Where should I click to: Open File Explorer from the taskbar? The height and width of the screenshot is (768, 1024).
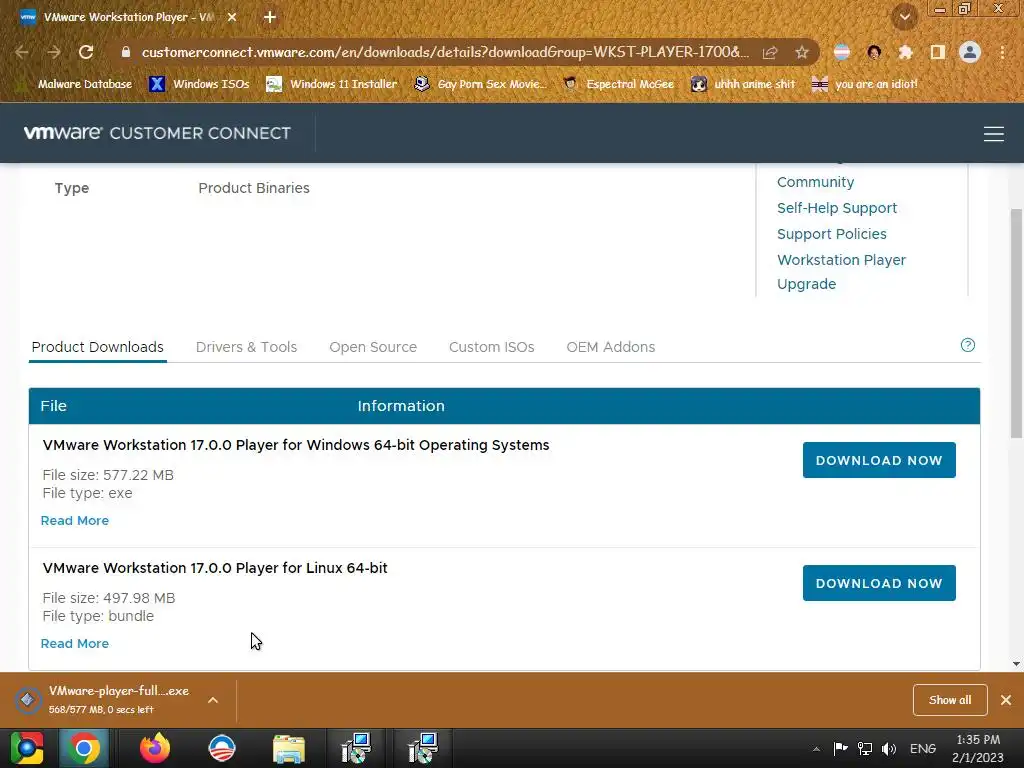coord(289,748)
